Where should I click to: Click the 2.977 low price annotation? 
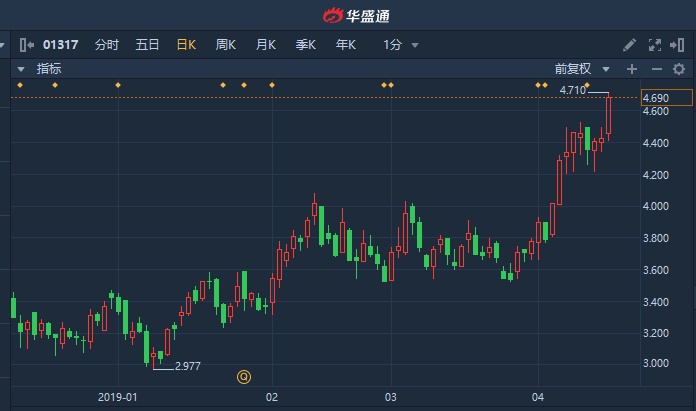point(187,366)
